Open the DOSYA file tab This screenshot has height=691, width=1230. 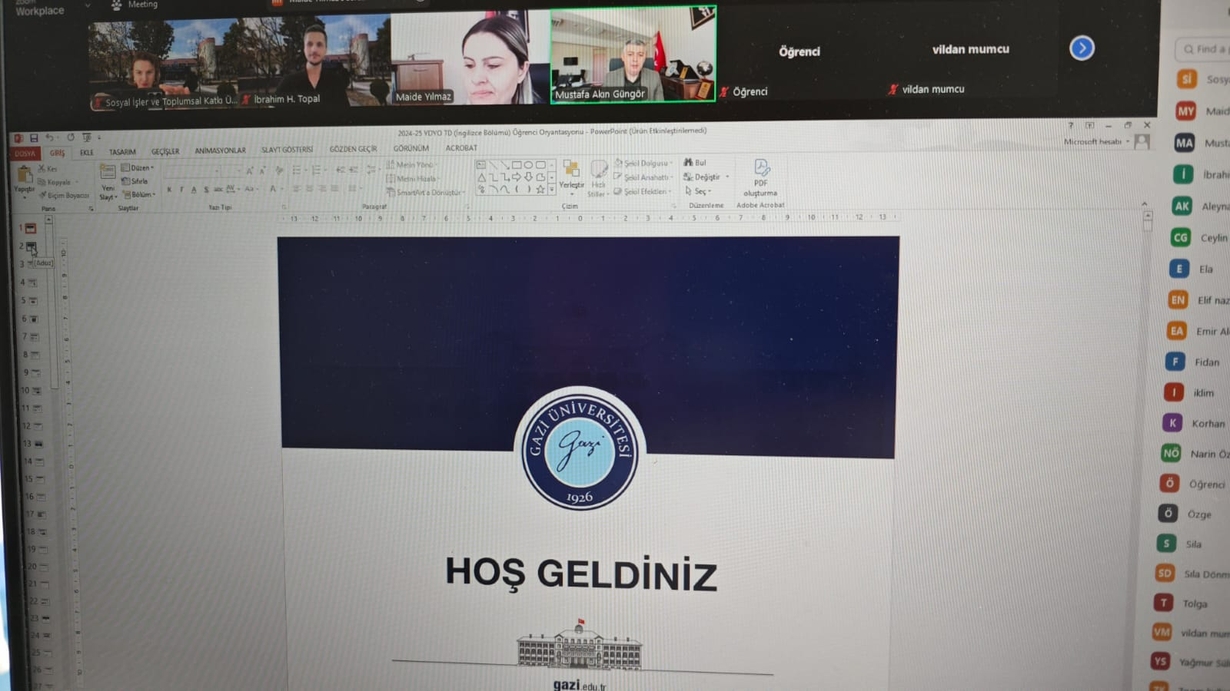pyautogui.click(x=24, y=154)
